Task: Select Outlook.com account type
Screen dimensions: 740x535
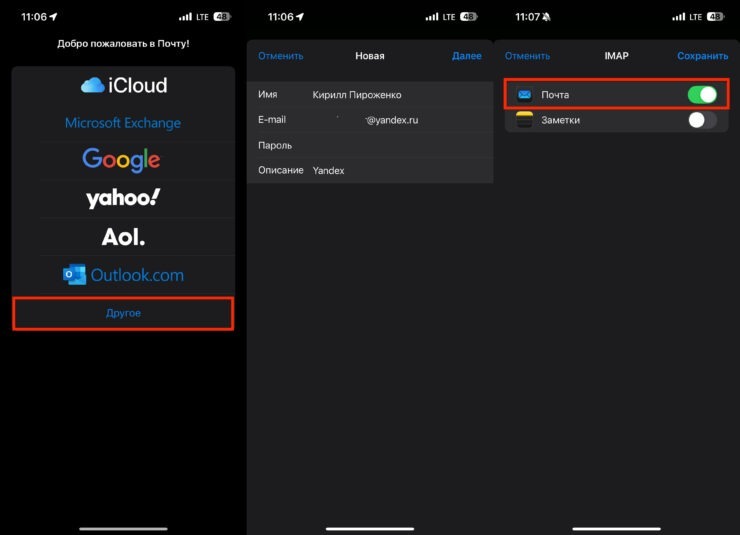Action: [123, 275]
